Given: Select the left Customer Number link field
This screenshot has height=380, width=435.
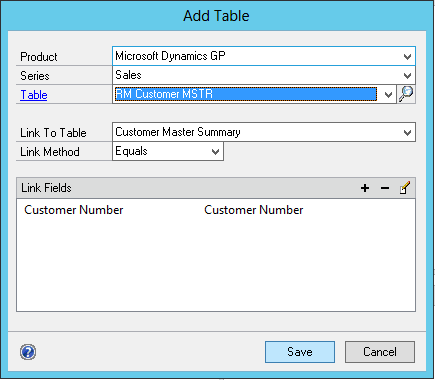Looking at the screenshot, I should coord(74,210).
